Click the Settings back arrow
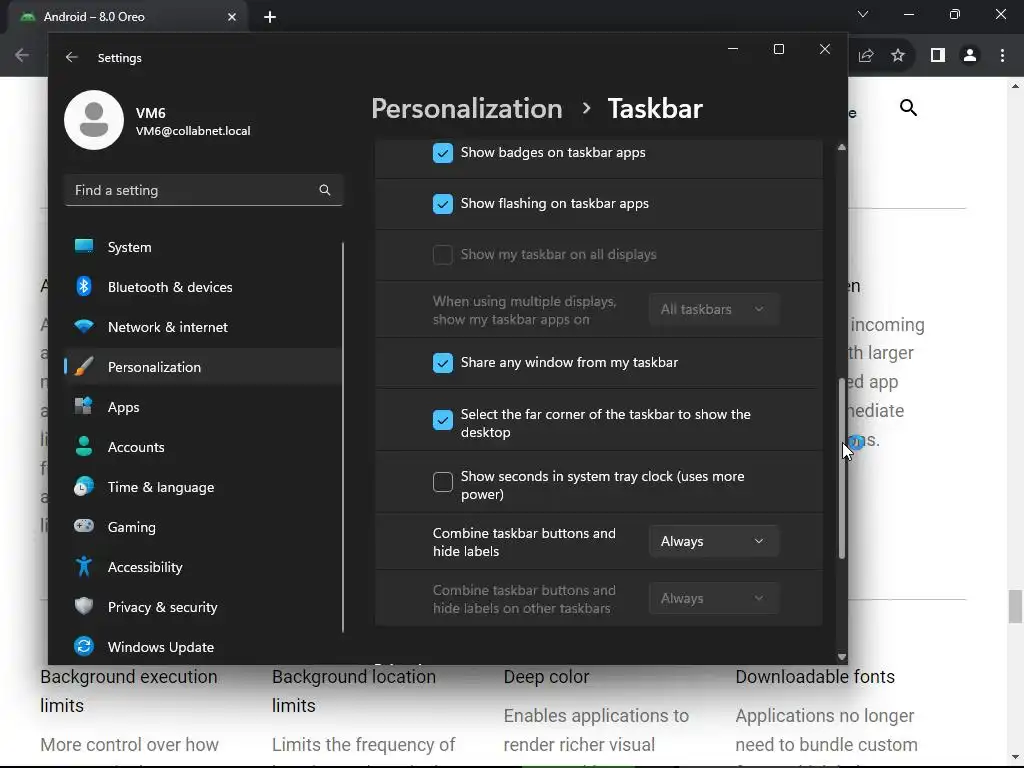 (x=71, y=57)
